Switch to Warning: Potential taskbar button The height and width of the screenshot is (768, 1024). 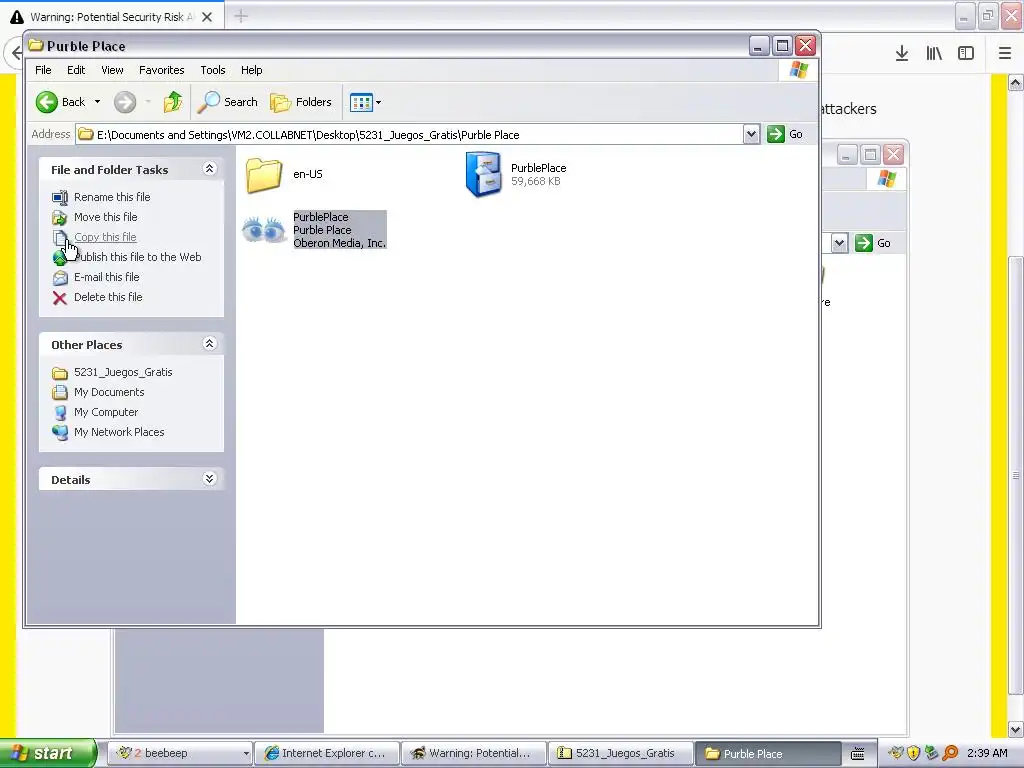coord(473,753)
